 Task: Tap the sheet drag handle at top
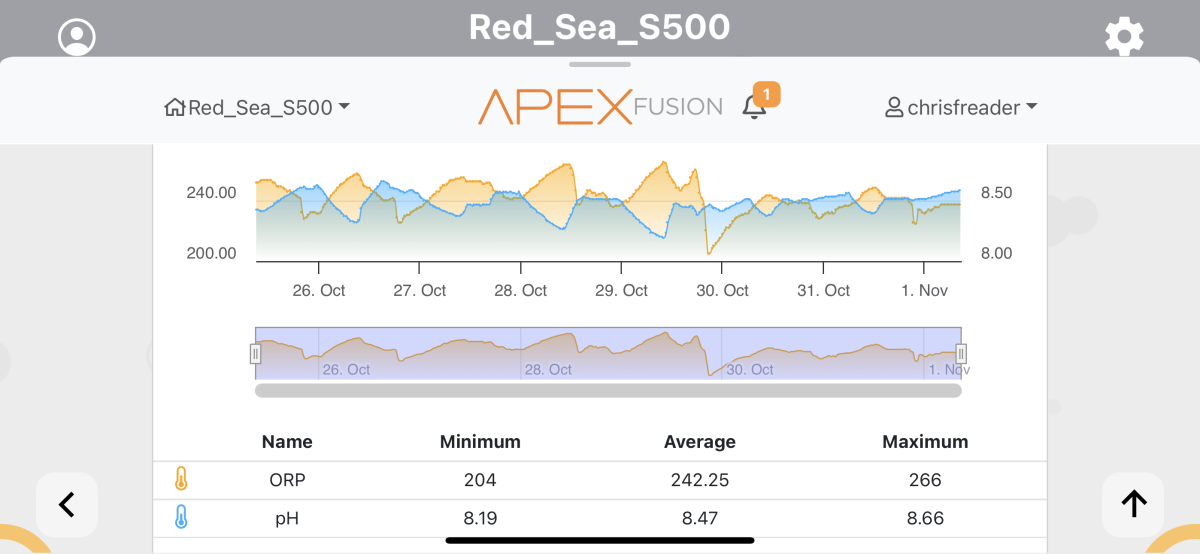(600, 64)
